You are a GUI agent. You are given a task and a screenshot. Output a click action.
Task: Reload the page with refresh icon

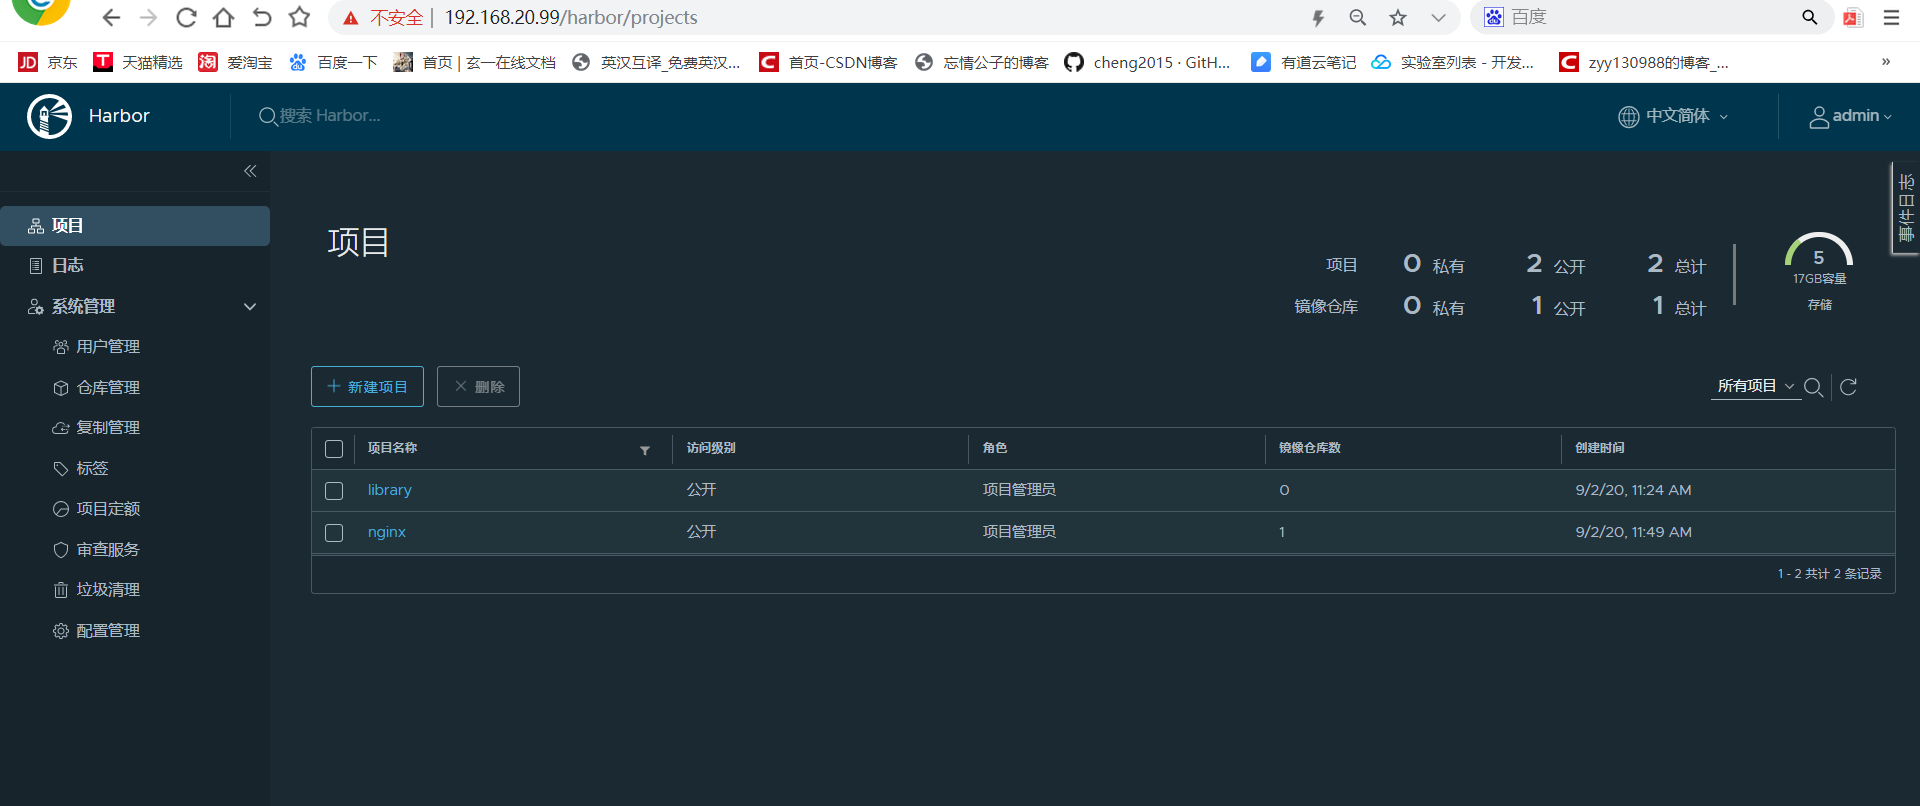(186, 18)
